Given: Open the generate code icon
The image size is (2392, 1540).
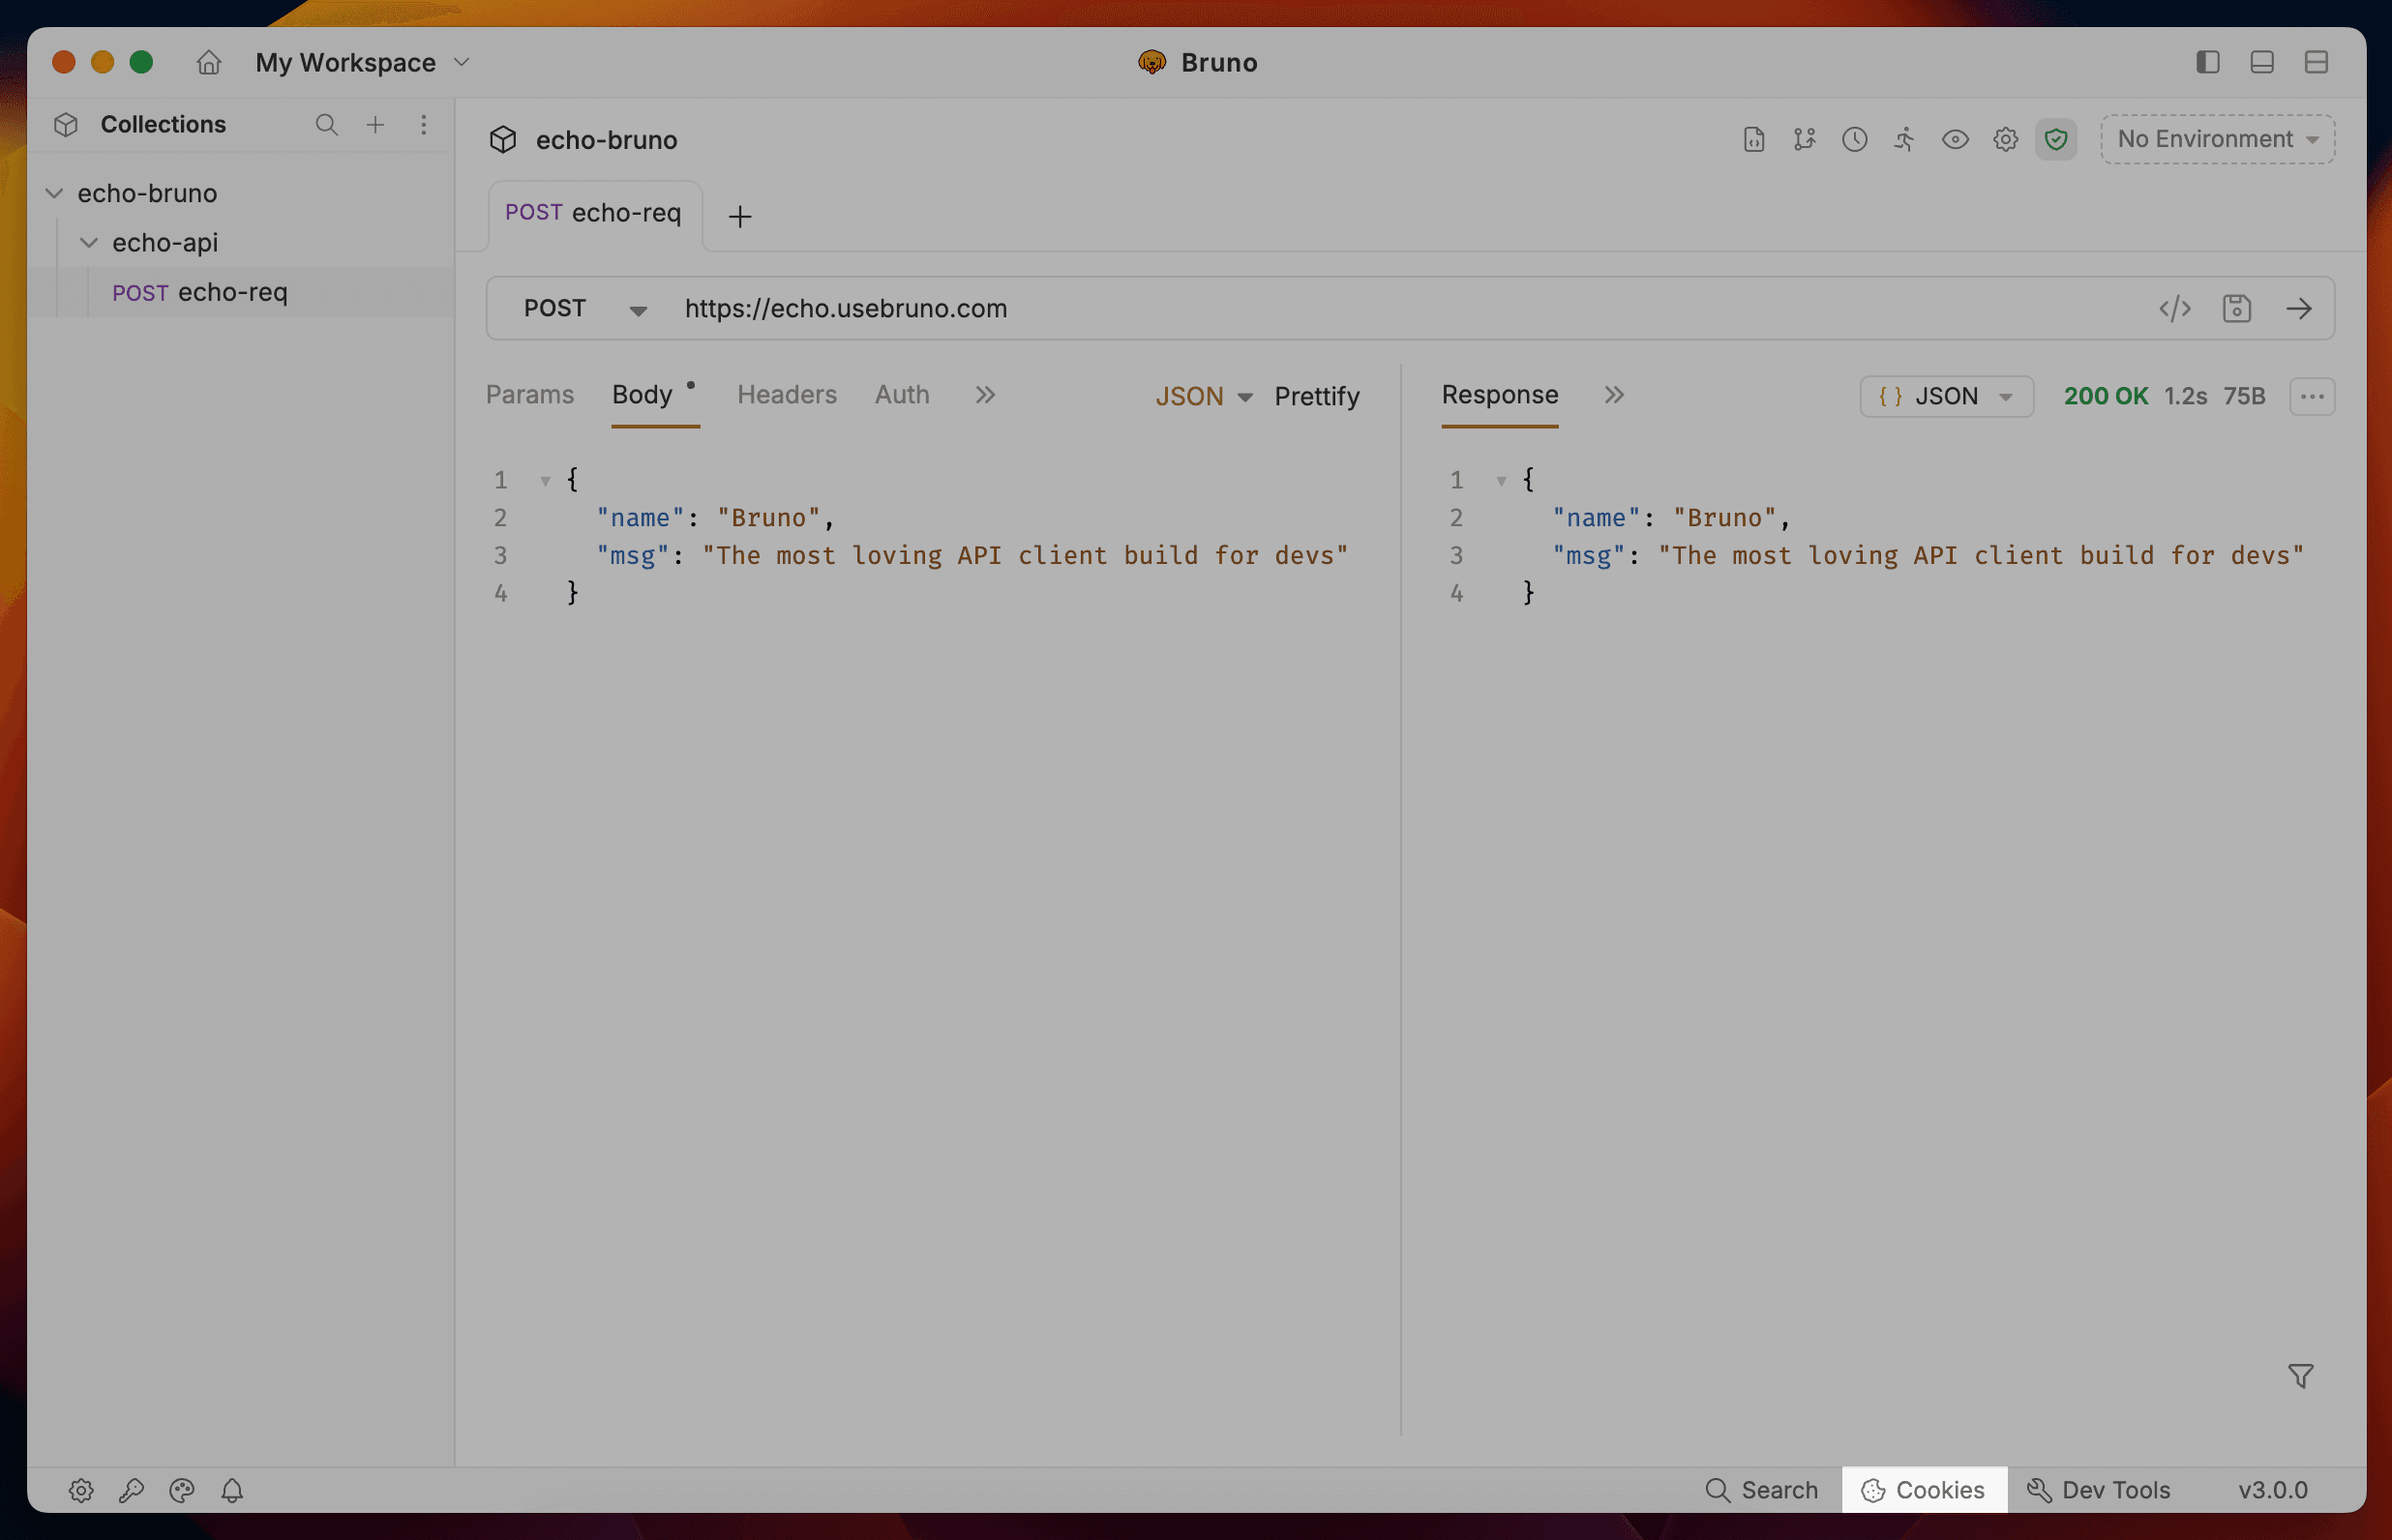Looking at the screenshot, I should pos(2174,308).
